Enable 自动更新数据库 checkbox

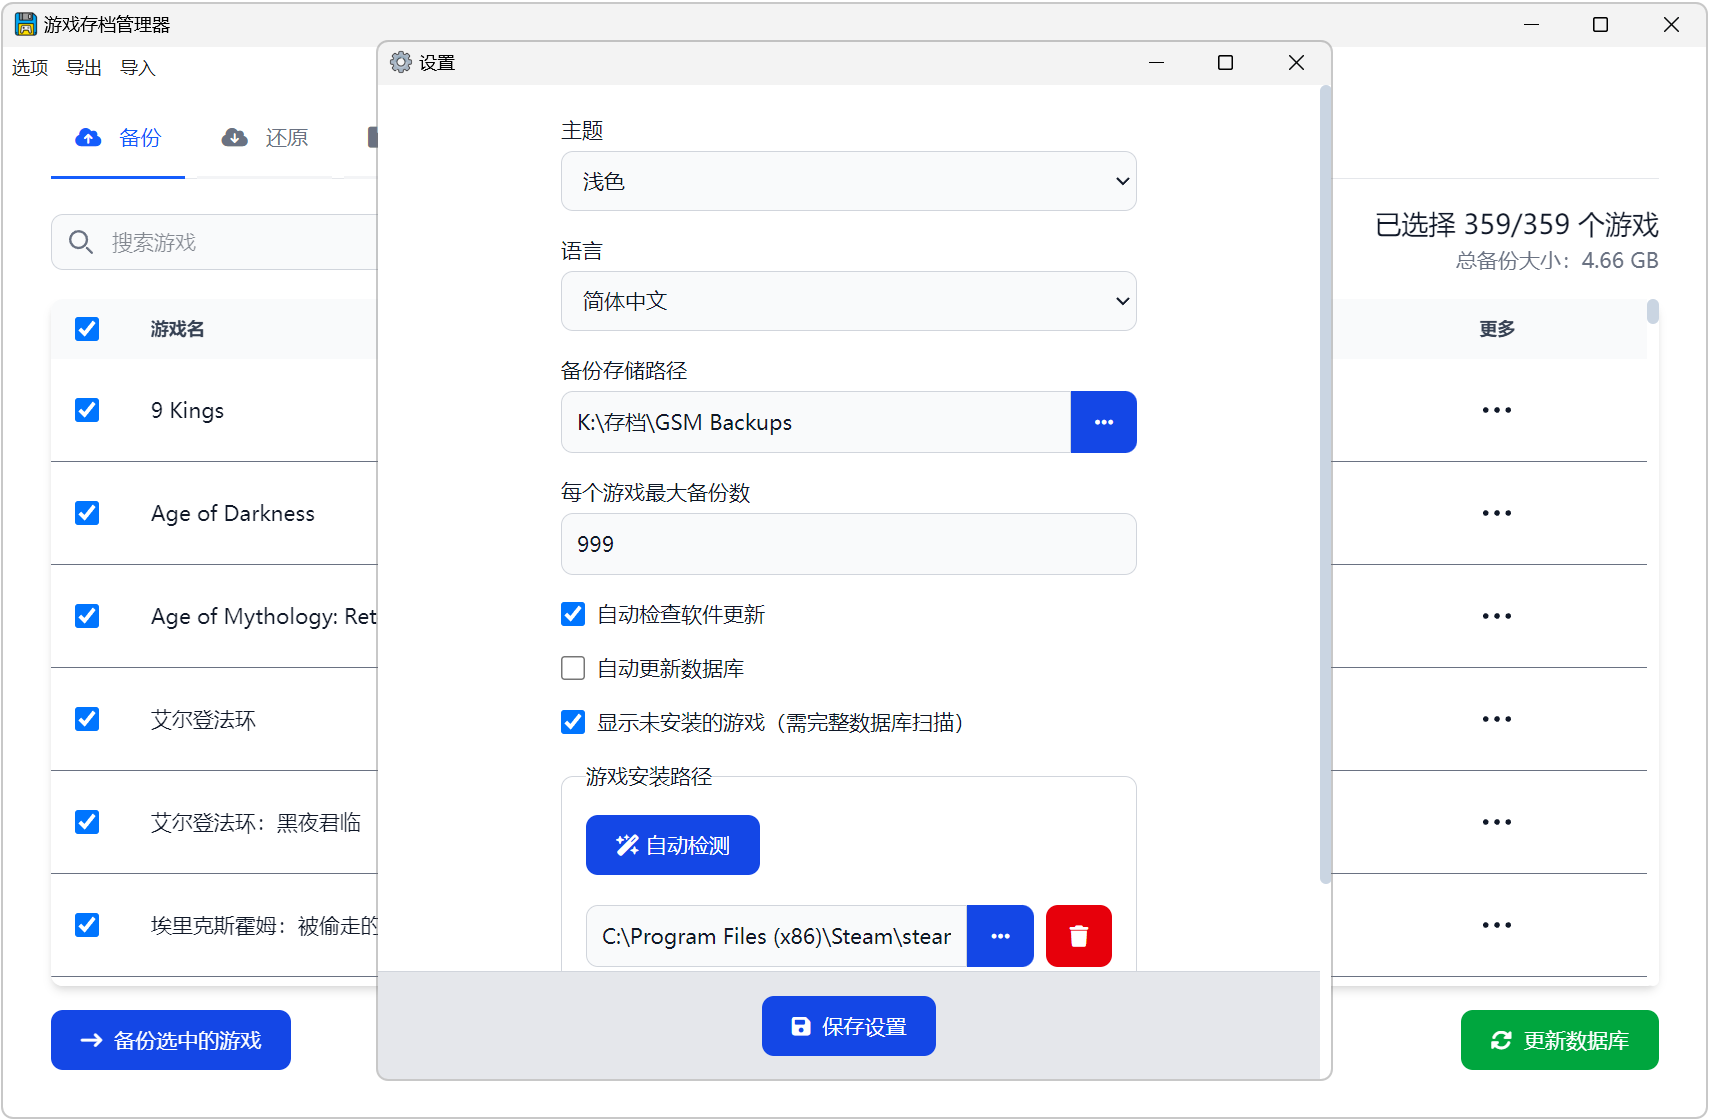(573, 668)
